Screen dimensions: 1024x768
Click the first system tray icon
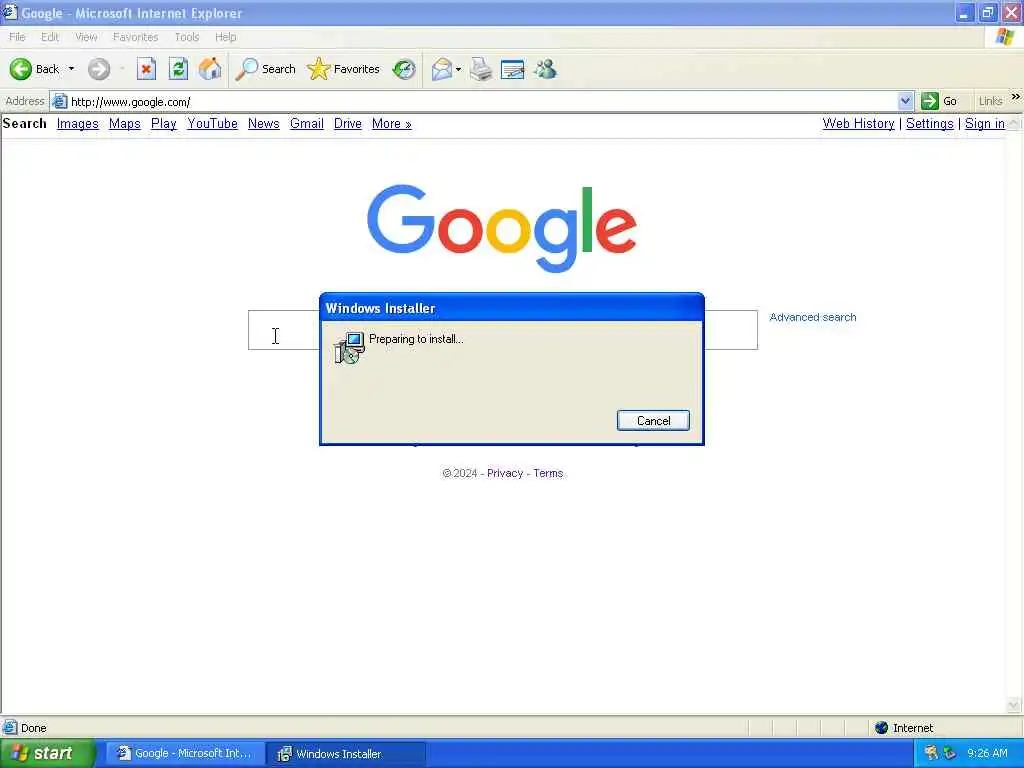tap(931, 753)
